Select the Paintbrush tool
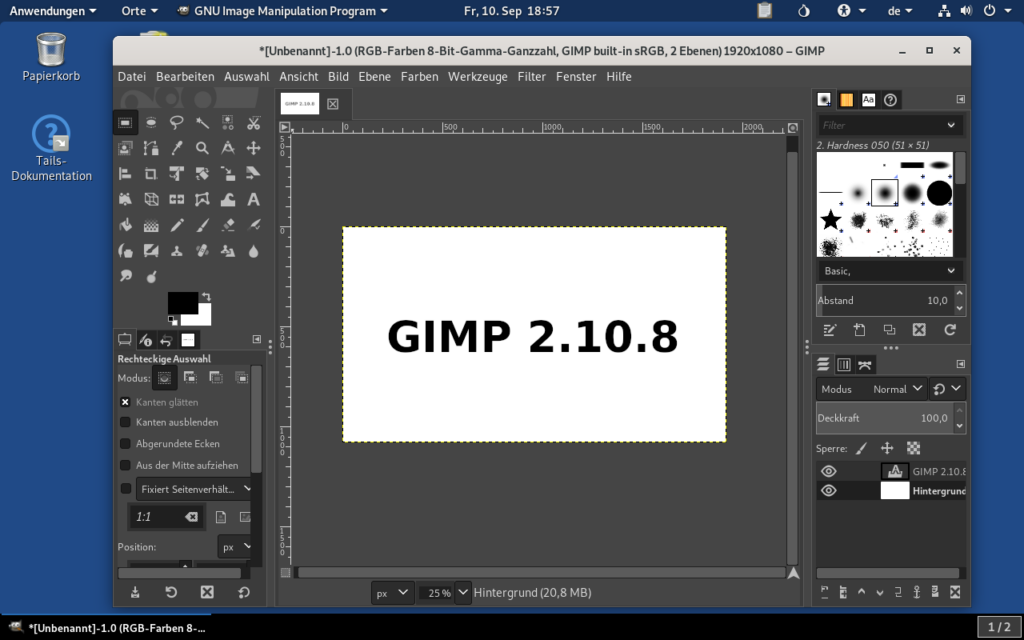Viewport: 1024px width, 640px height. (202, 225)
